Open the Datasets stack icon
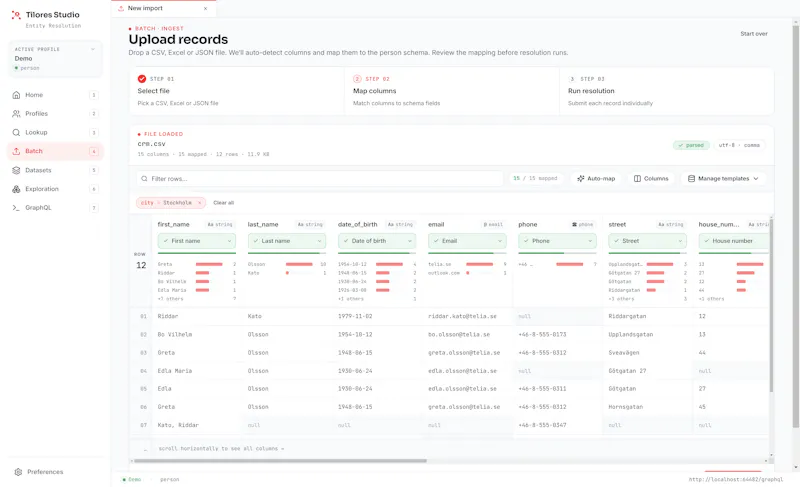 coord(16,170)
